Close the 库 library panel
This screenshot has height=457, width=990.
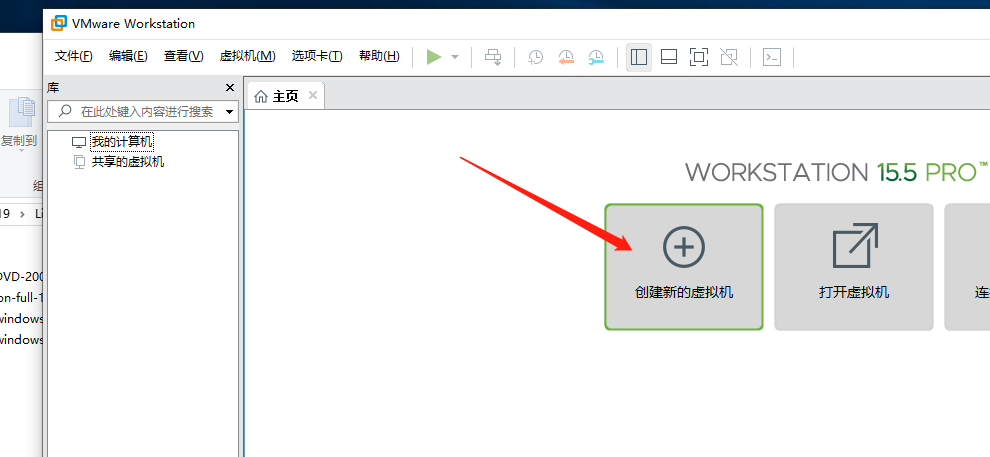230,88
